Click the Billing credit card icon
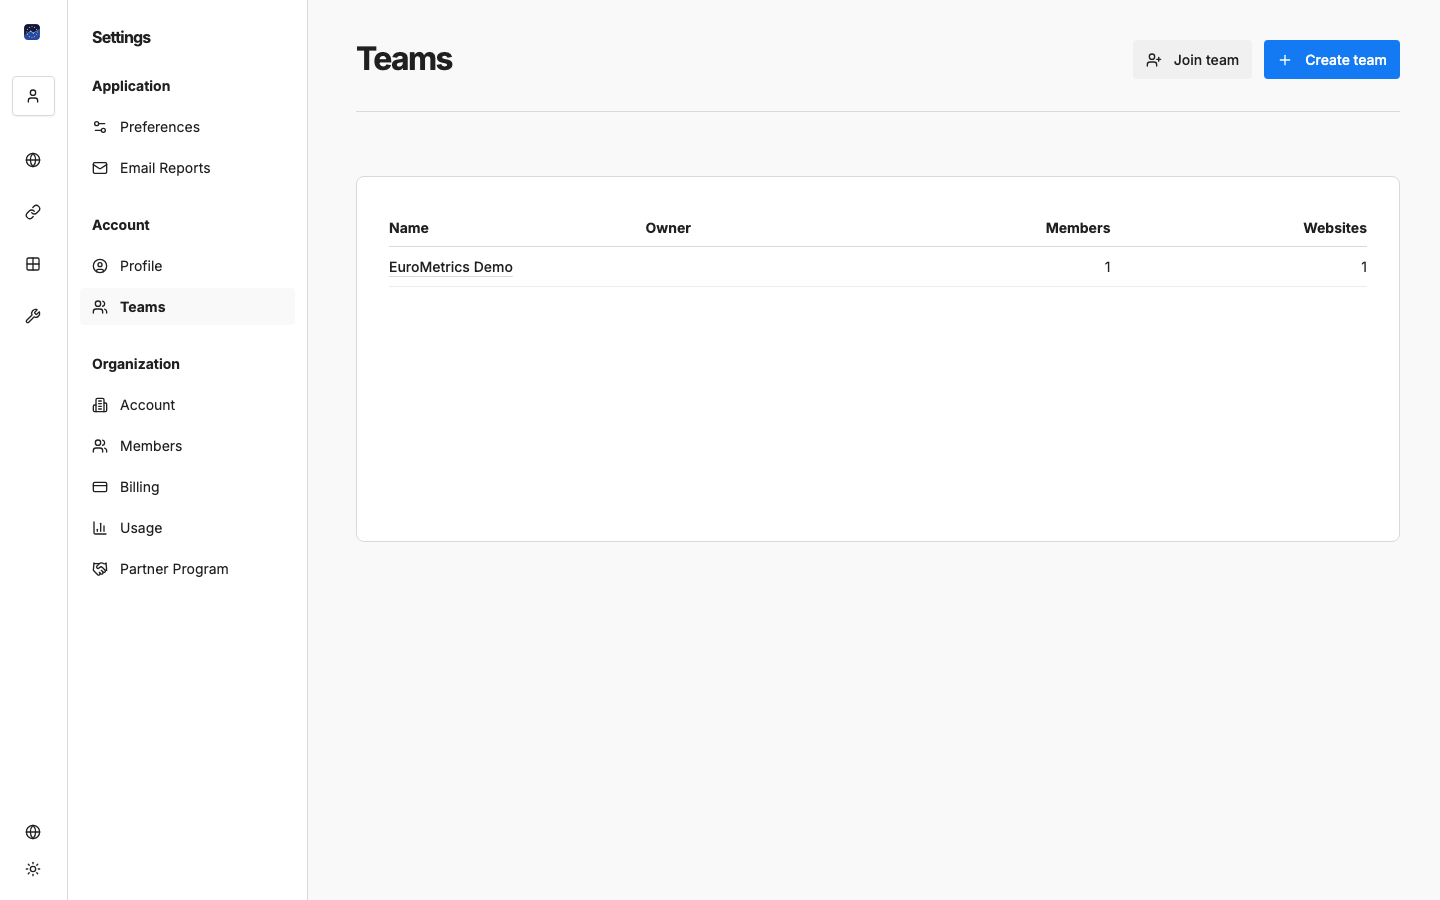 [100, 487]
